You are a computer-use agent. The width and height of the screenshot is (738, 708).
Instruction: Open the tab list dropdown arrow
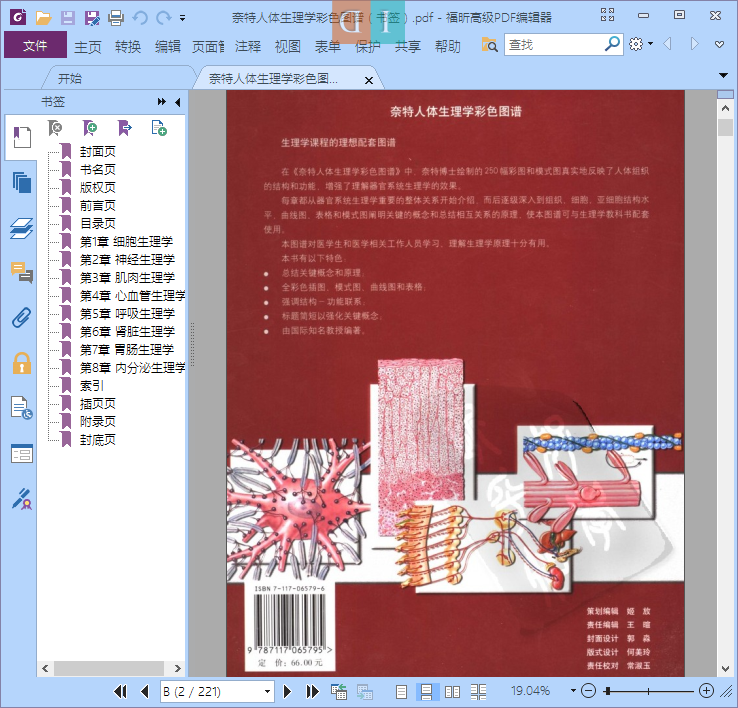(723, 75)
